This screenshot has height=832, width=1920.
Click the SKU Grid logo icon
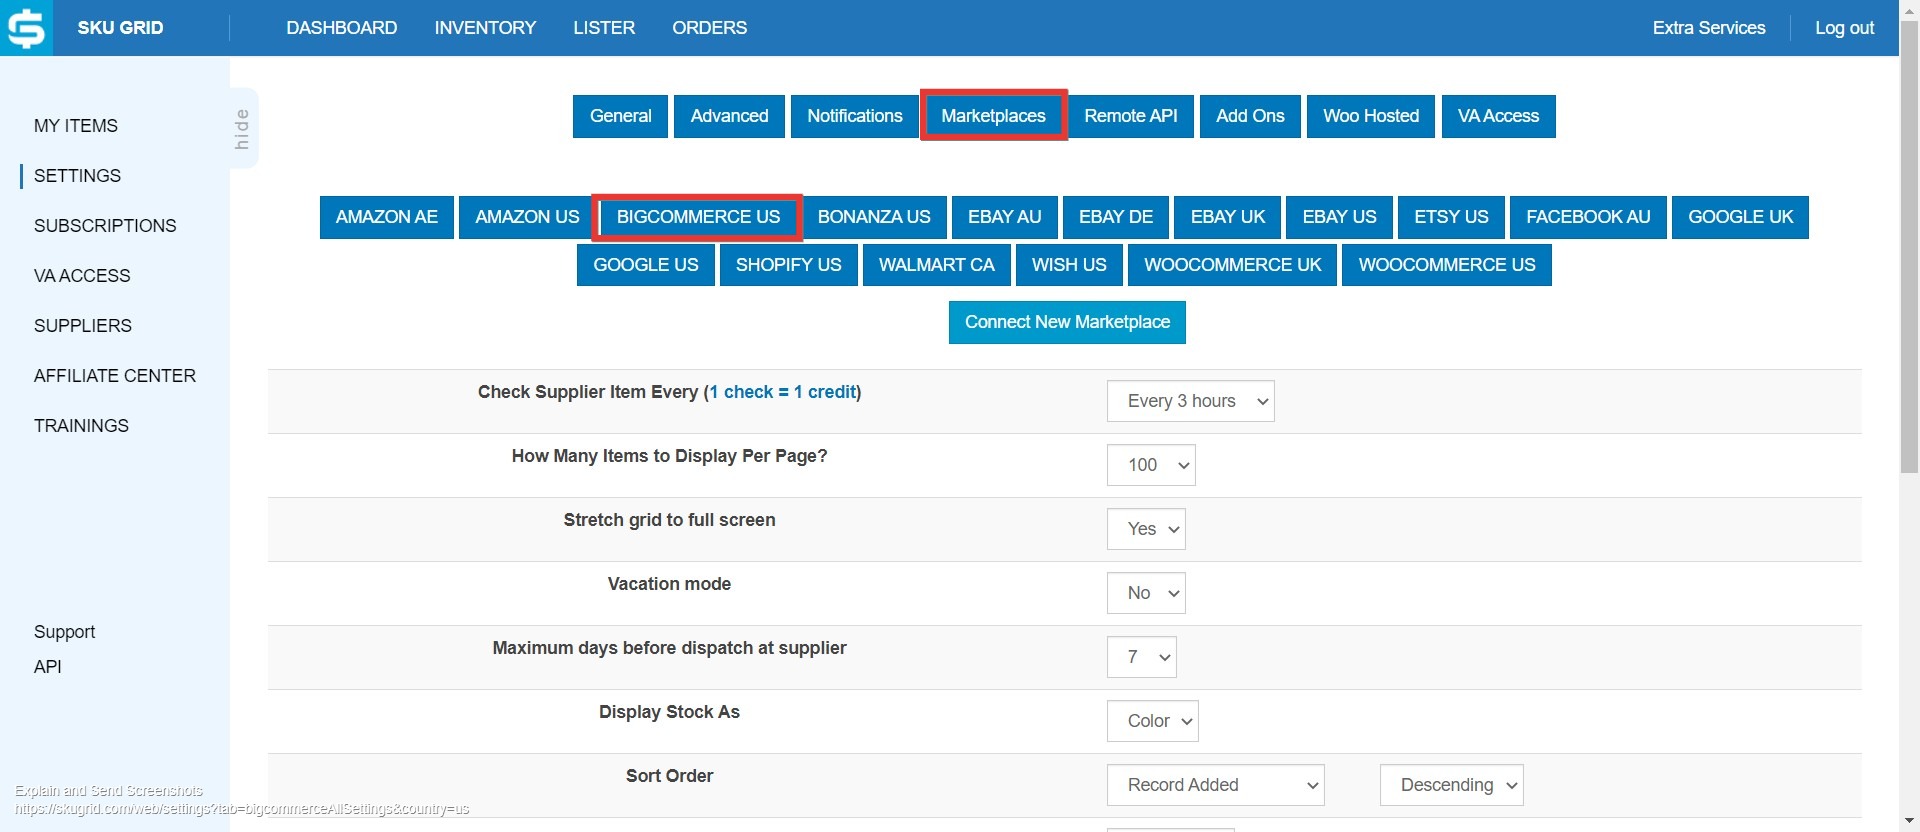[x=27, y=28]
